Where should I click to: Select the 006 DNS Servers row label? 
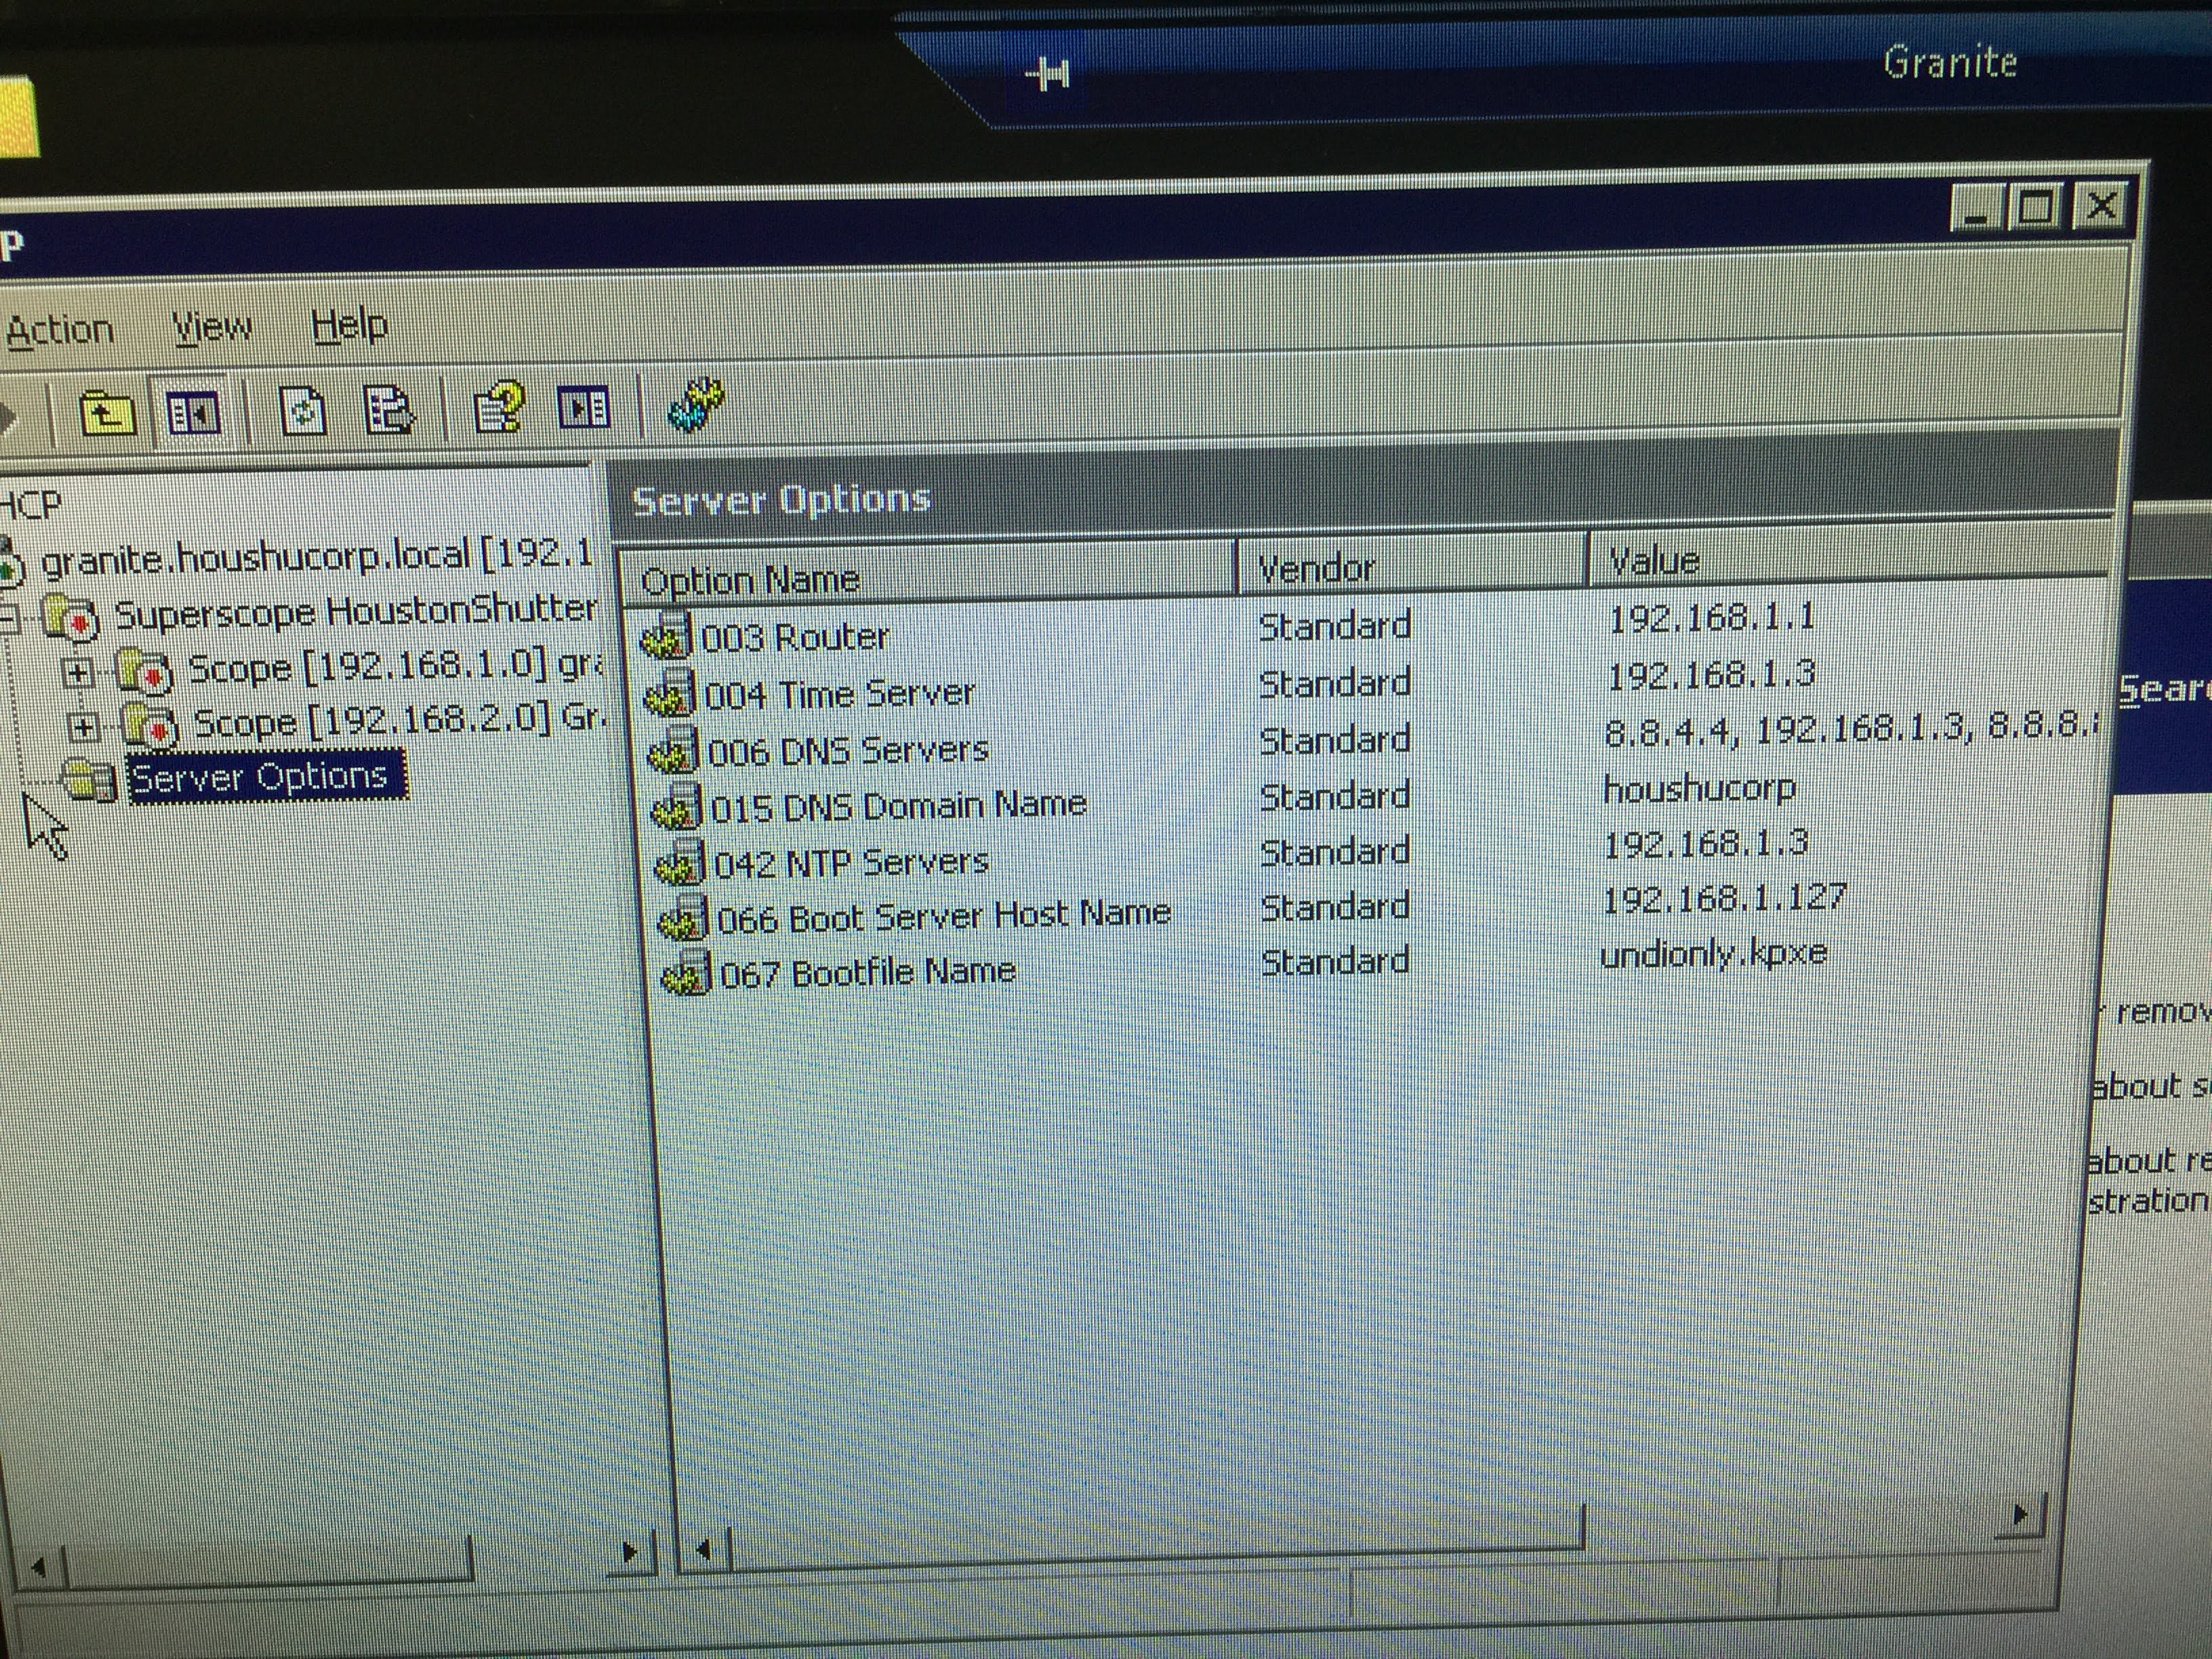(848, 750)
